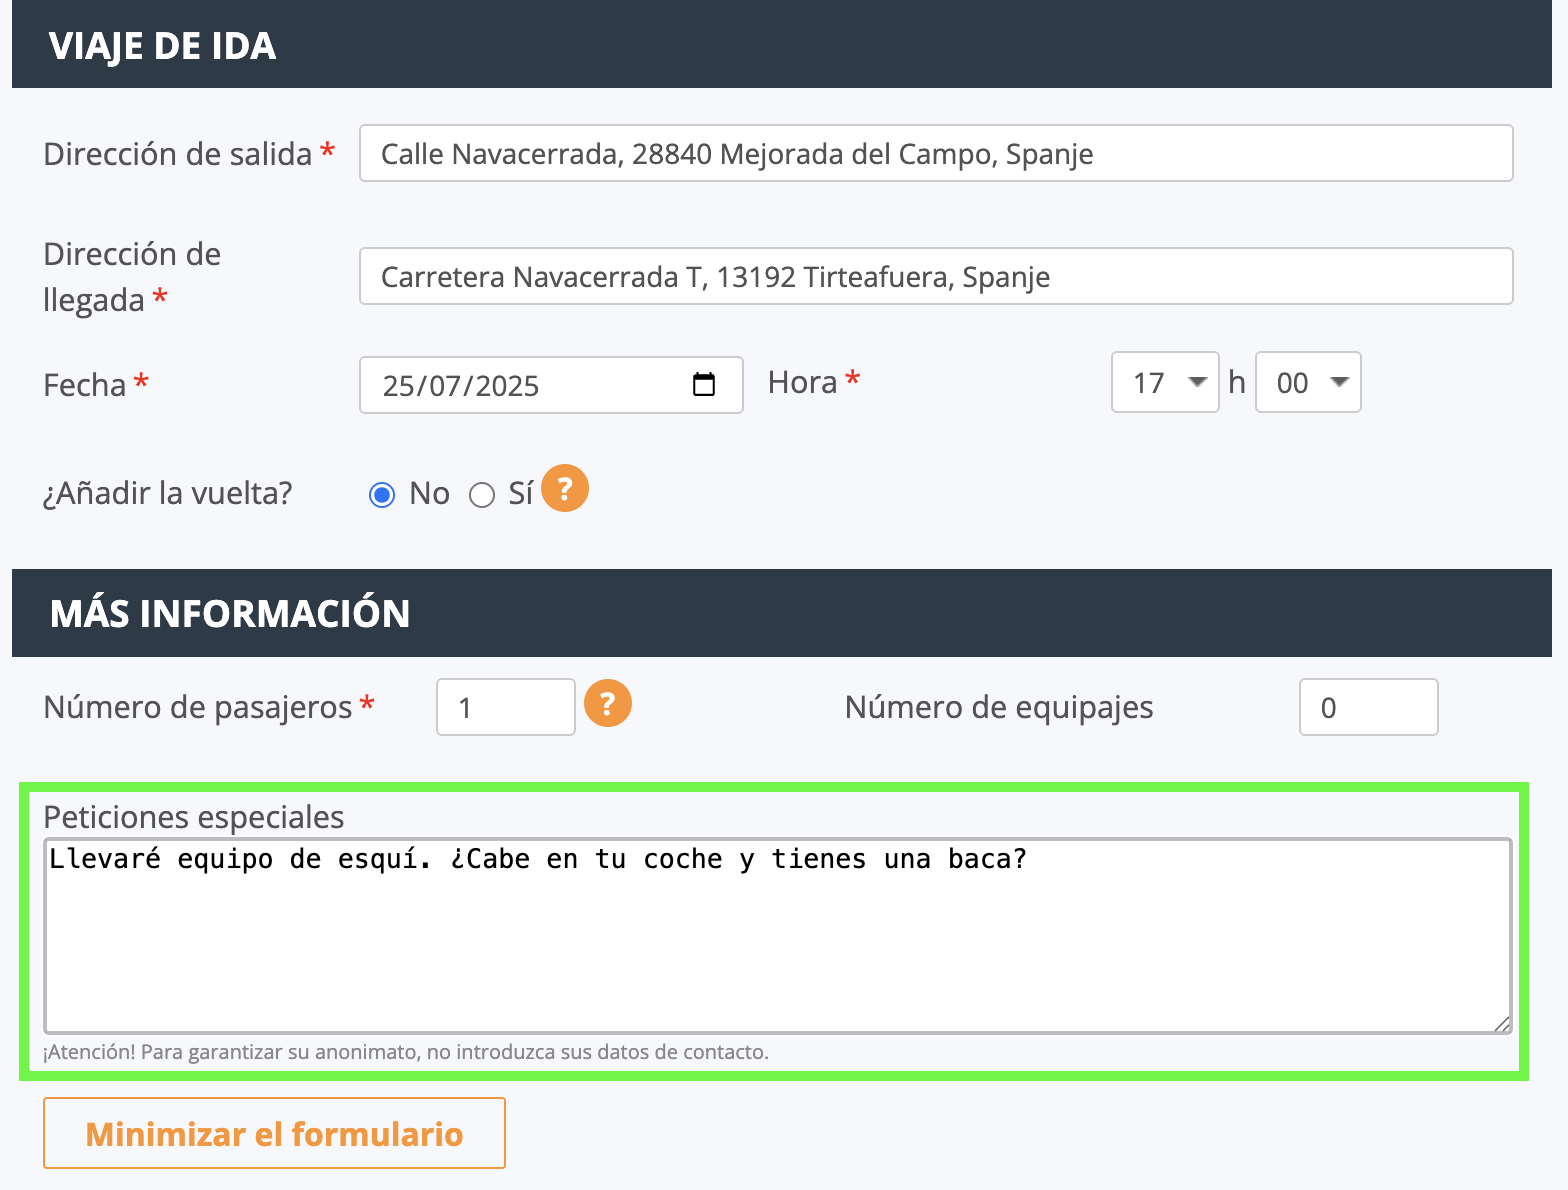Screen dimensions: 1568x1190
Task: Open the hour dropdown showing 17
Action: tap(1165, 382)
